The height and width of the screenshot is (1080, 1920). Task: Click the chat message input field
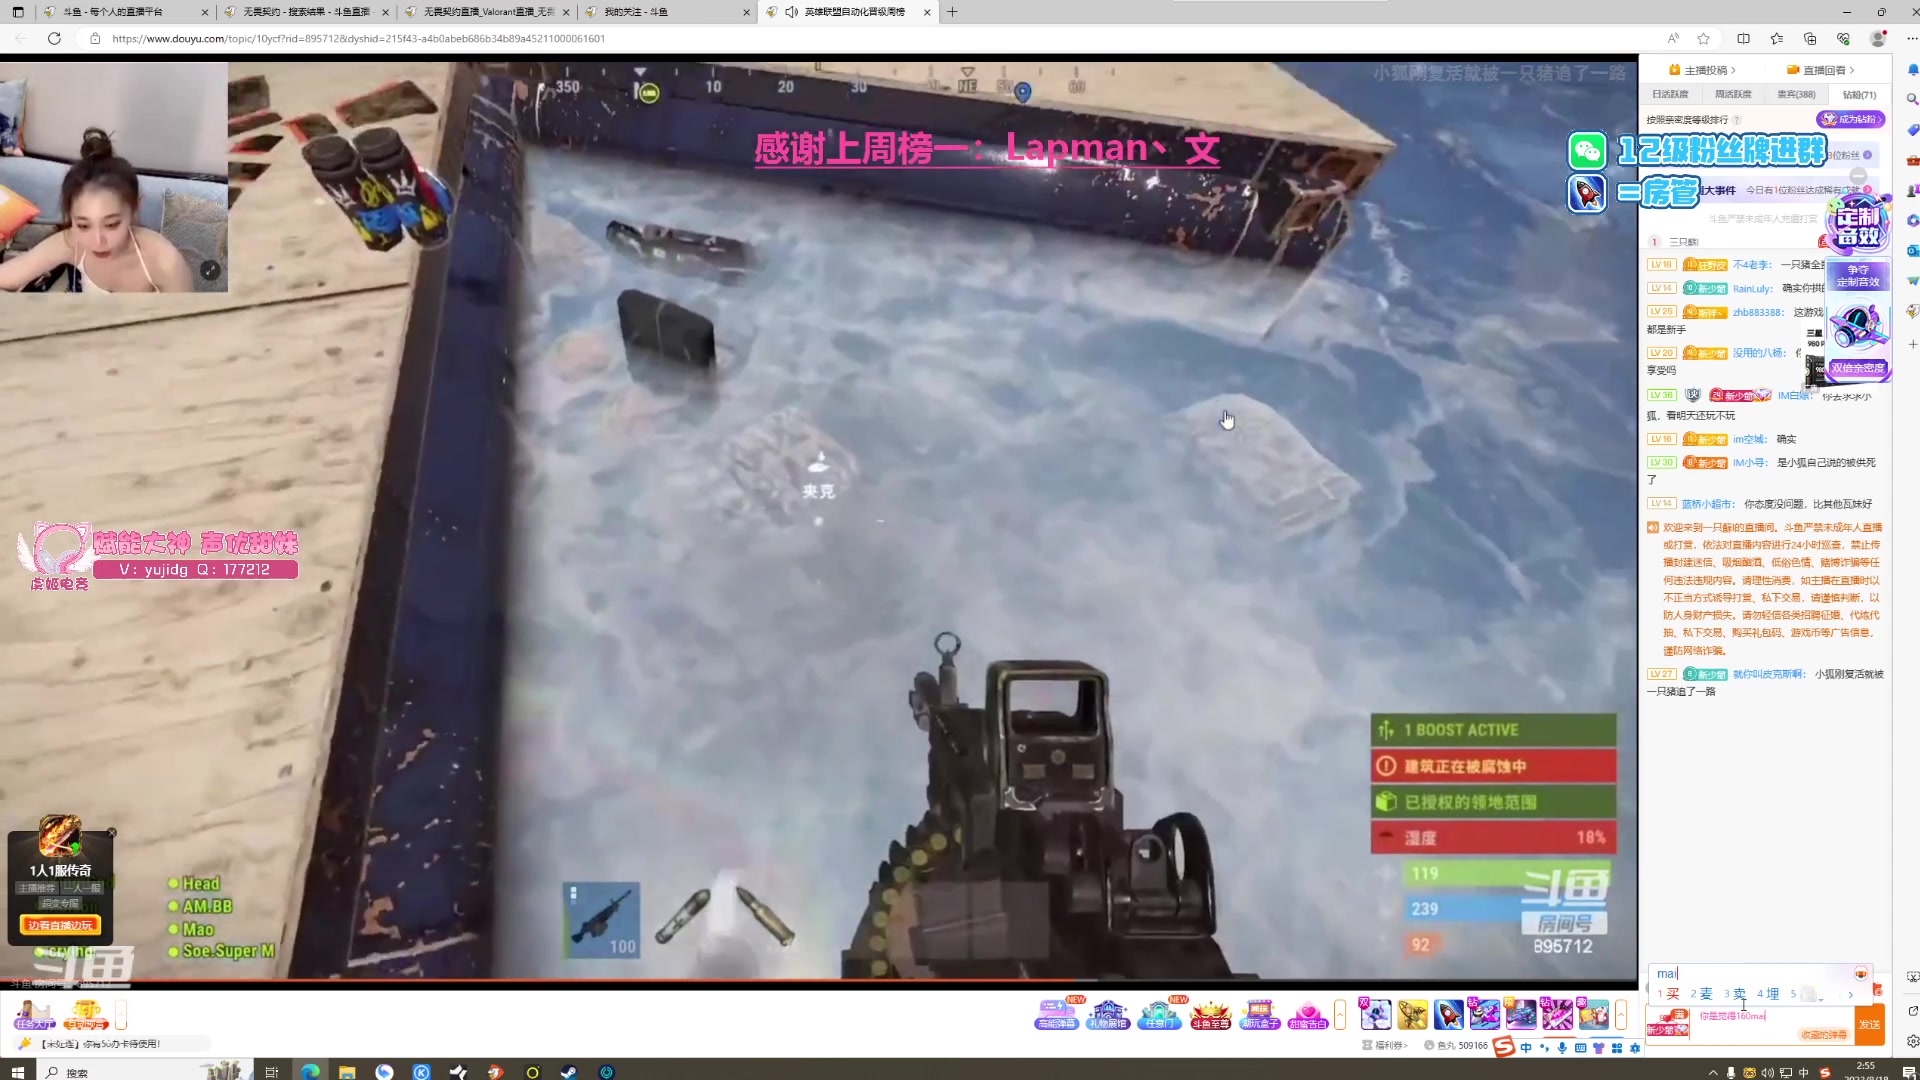1770,1023
